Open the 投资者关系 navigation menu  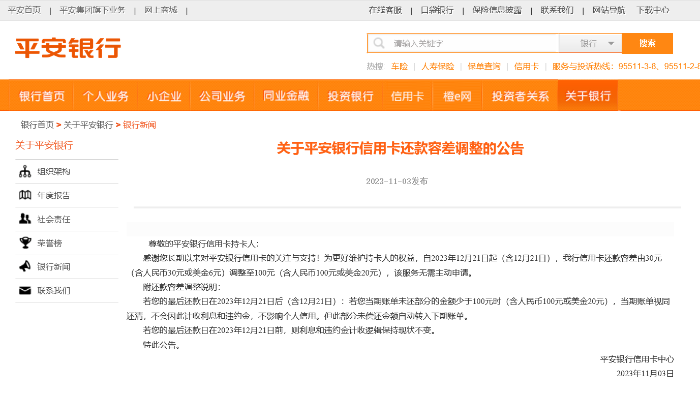520,96
